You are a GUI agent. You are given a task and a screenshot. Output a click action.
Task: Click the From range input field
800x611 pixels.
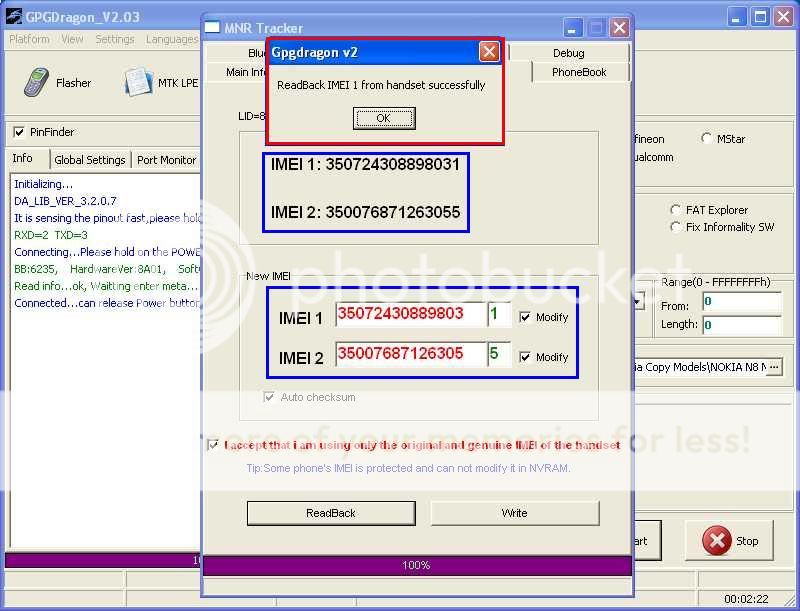(742, 301)
